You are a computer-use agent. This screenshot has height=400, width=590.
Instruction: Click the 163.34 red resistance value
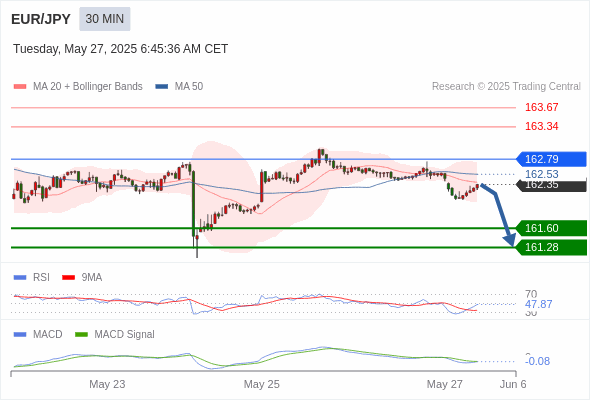[541, 126]
